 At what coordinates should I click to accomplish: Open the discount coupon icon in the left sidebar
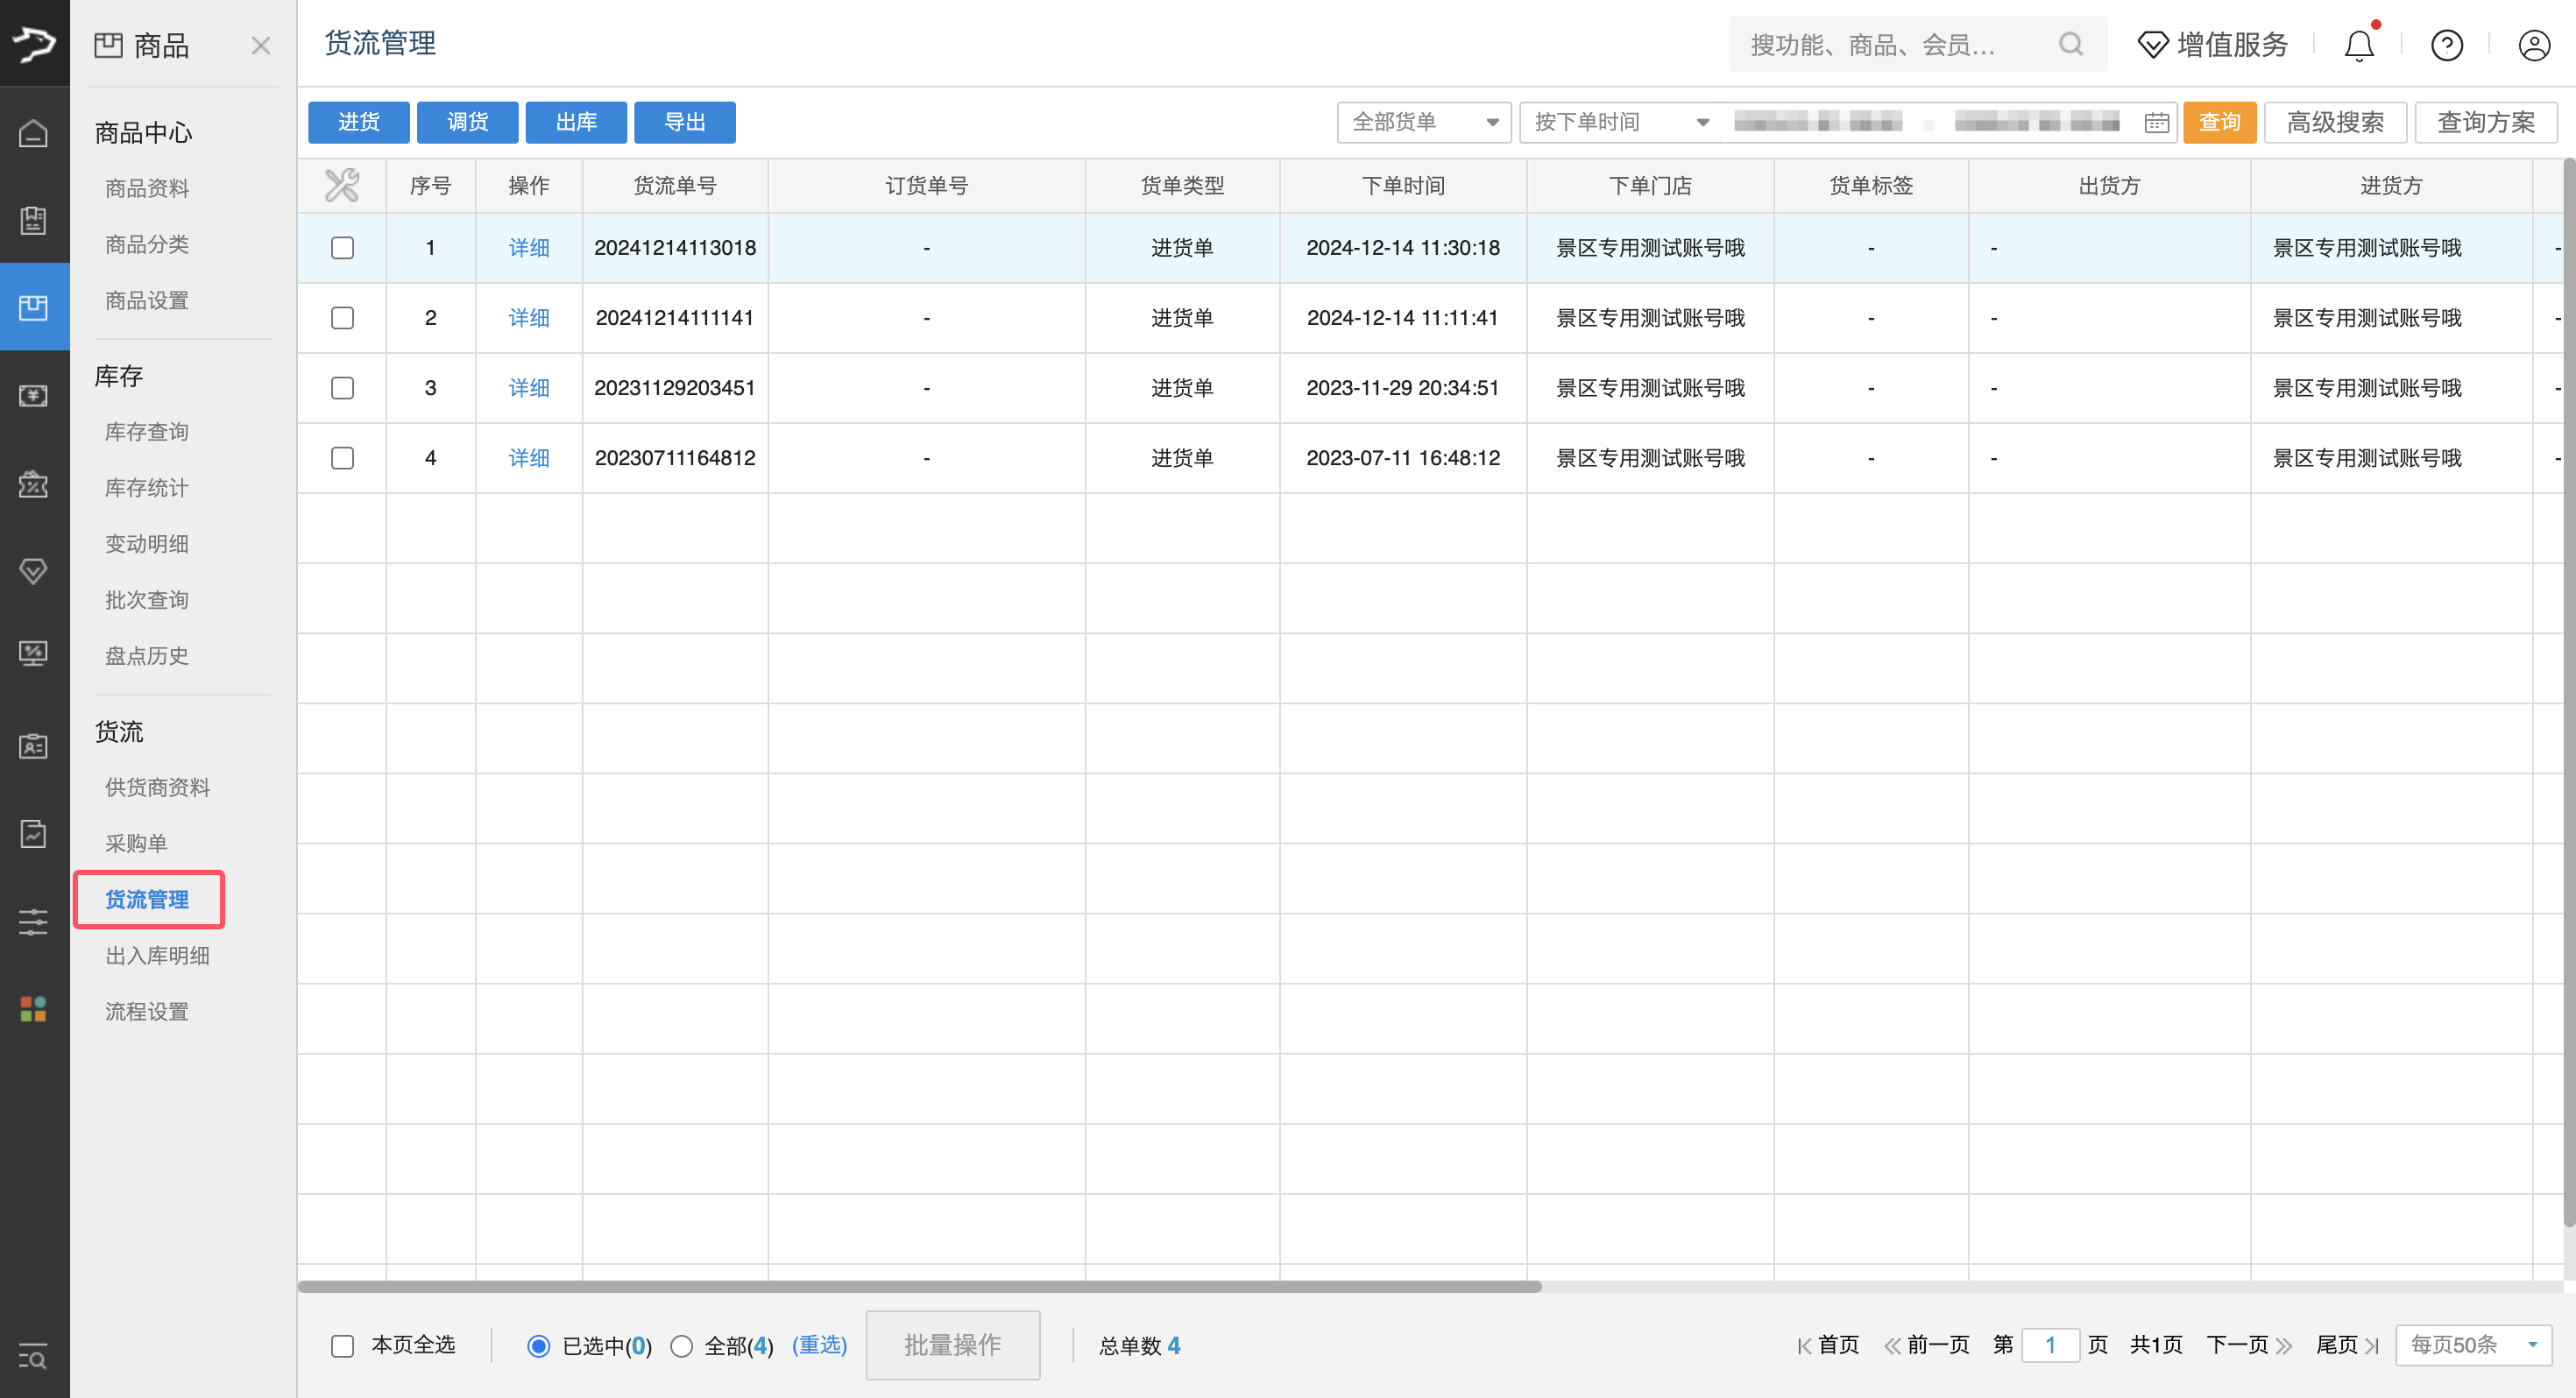pyautogui.click(x=33, y=484)
